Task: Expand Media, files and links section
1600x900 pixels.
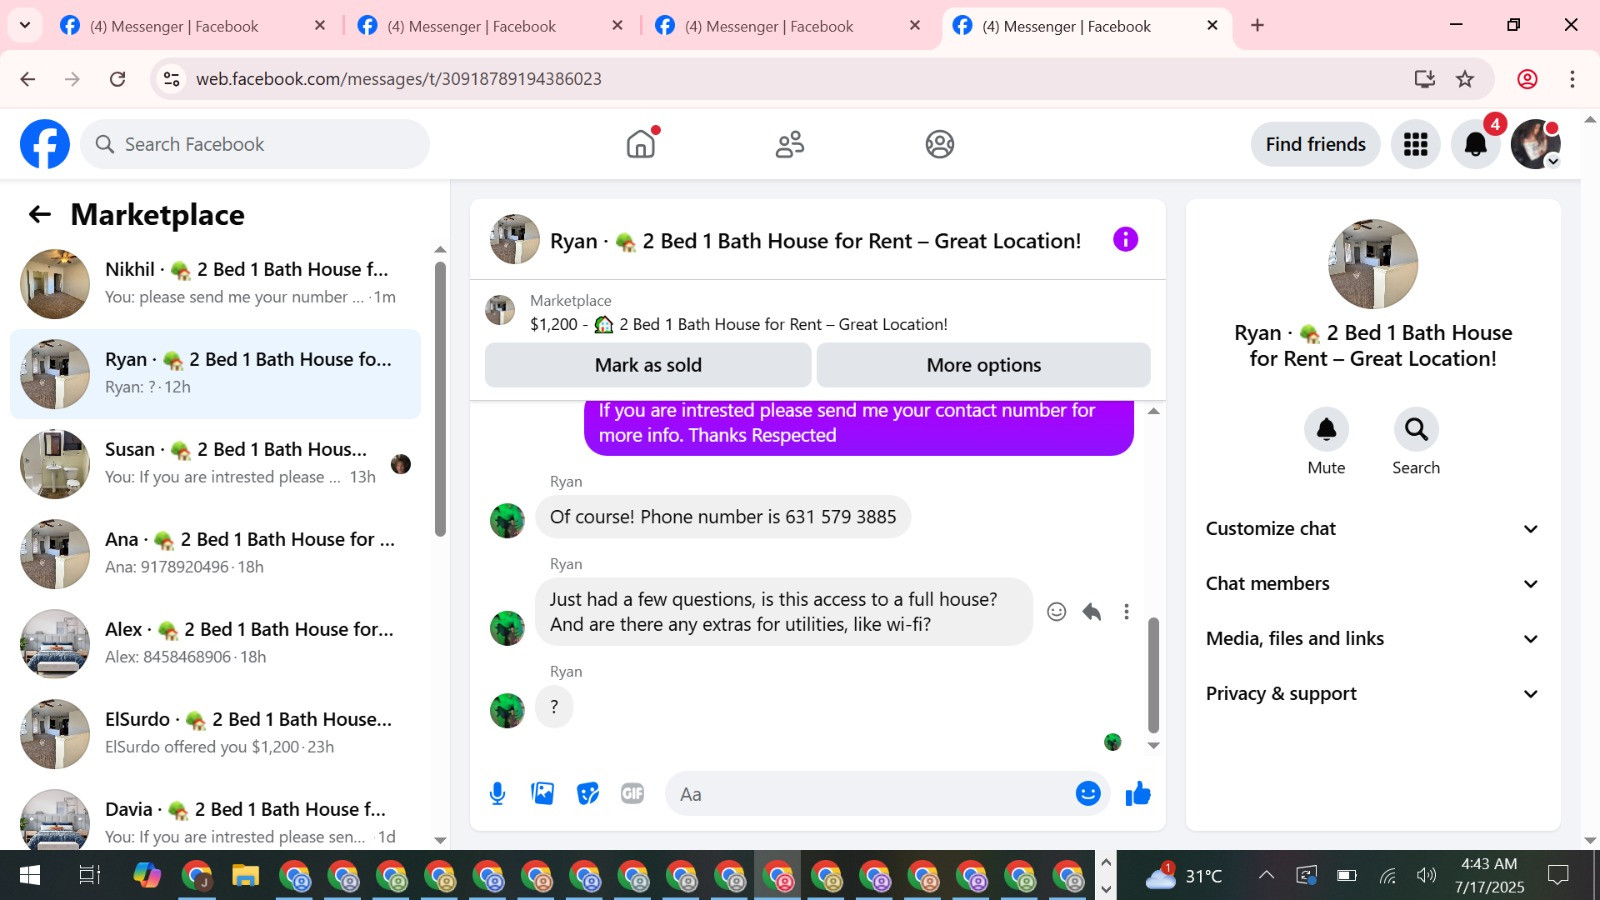Action: point(1372,639)
